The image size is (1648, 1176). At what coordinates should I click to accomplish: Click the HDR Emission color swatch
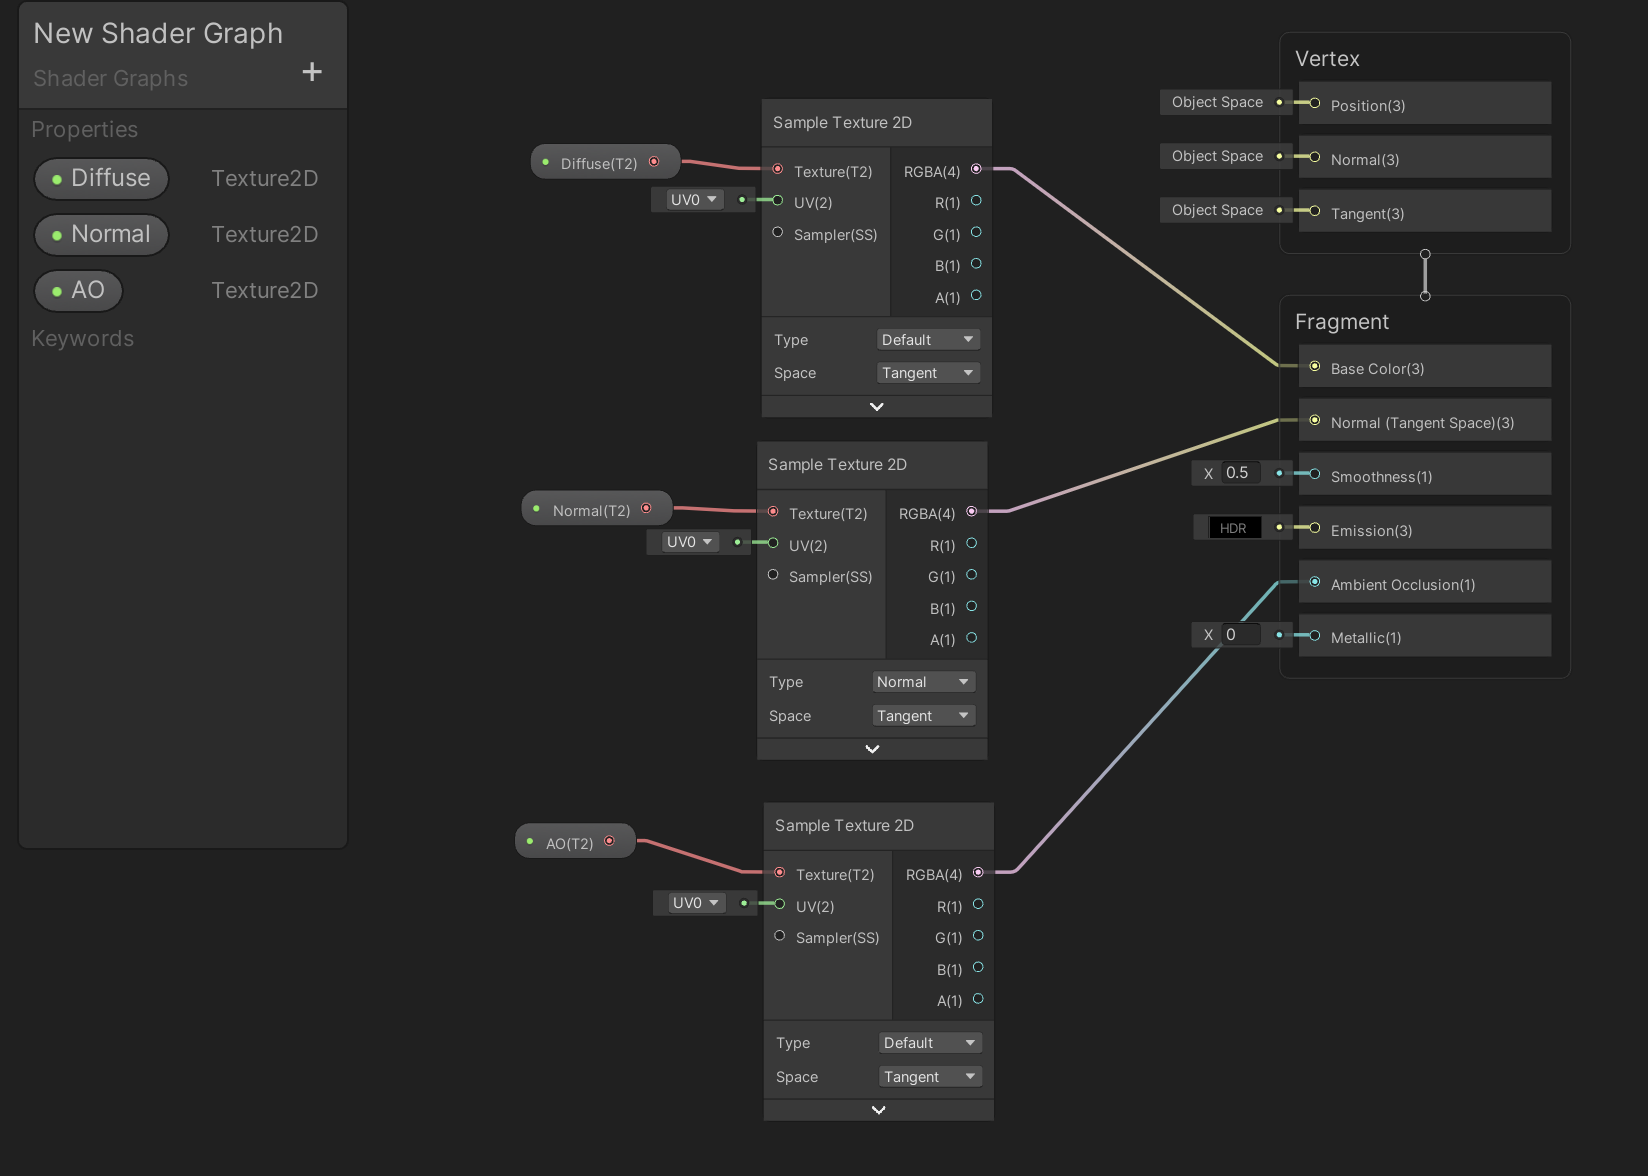[1233, 528]
